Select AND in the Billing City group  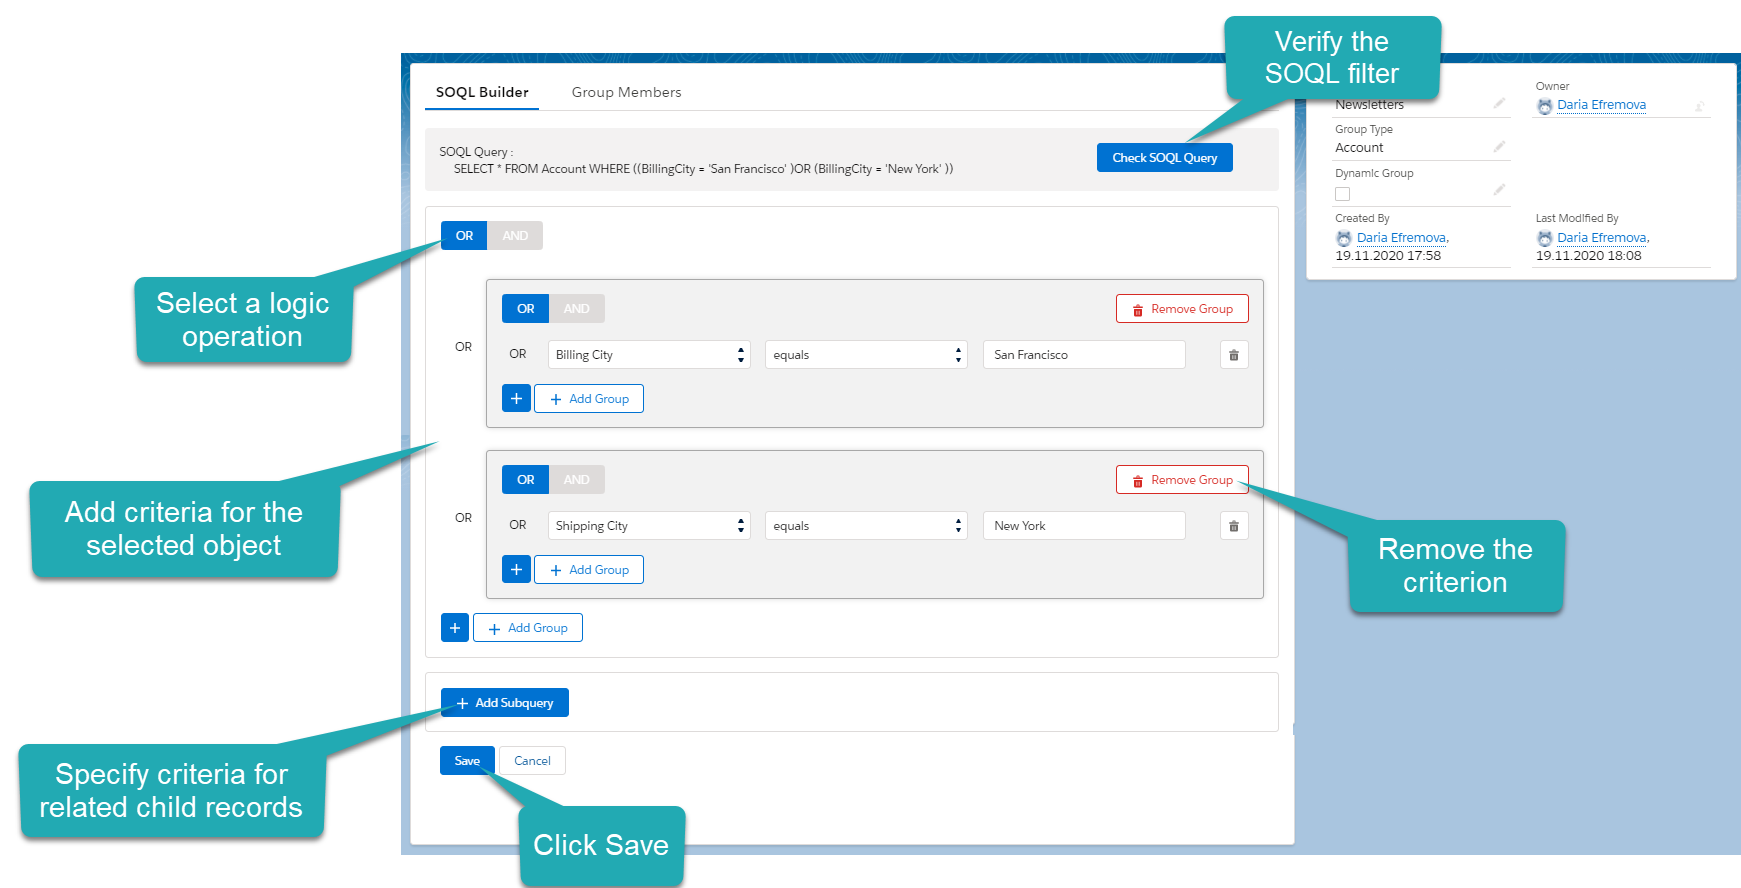[576, 308]
